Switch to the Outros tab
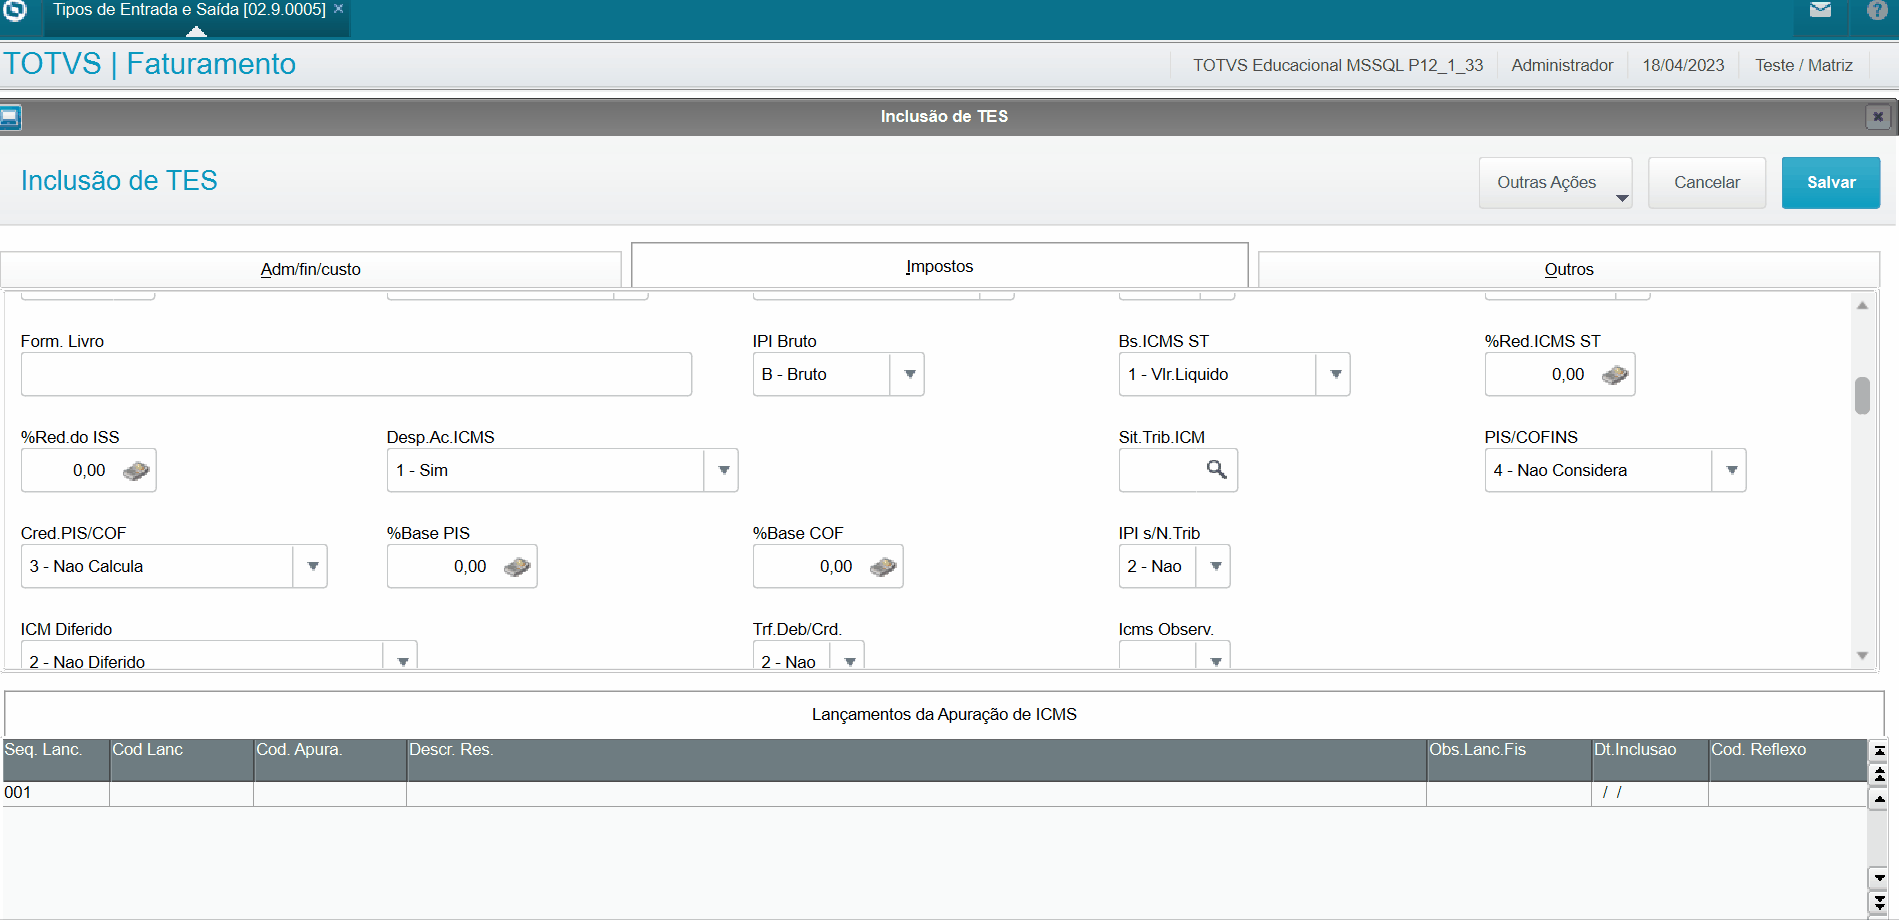 [1568, 269]
